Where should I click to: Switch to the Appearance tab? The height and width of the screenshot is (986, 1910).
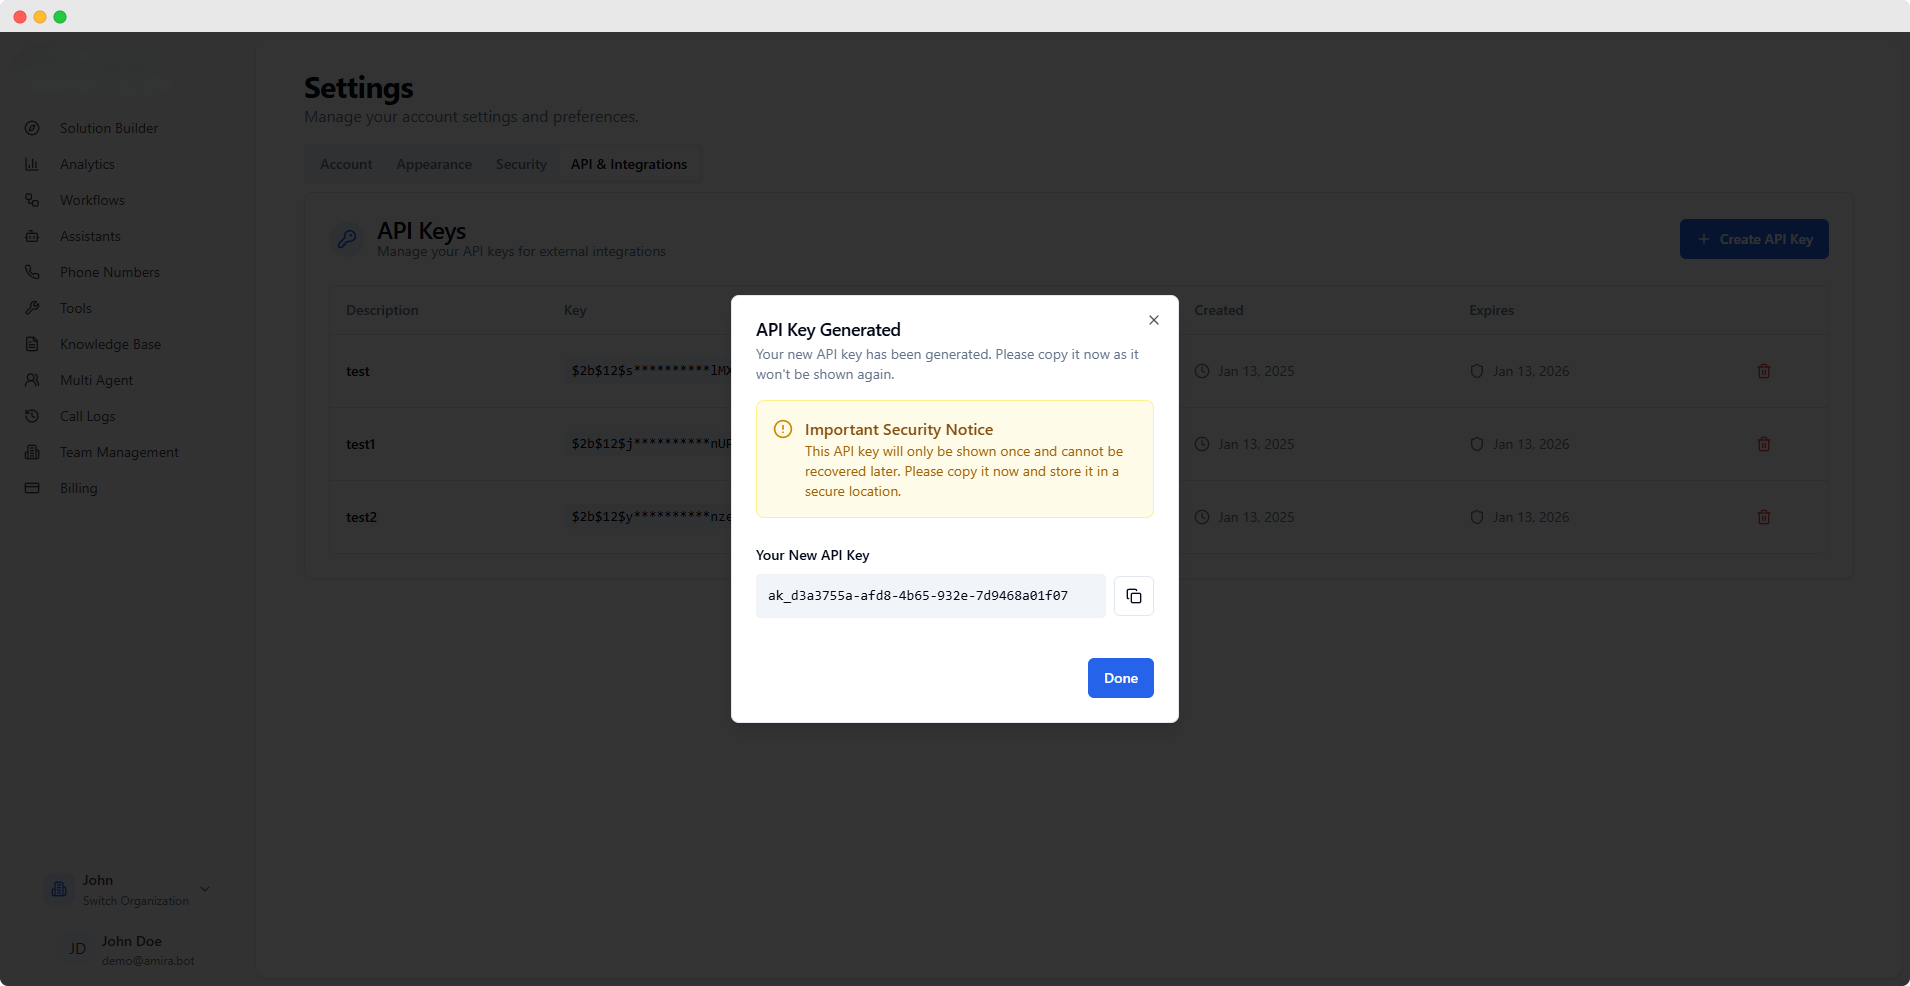[433, 164]
